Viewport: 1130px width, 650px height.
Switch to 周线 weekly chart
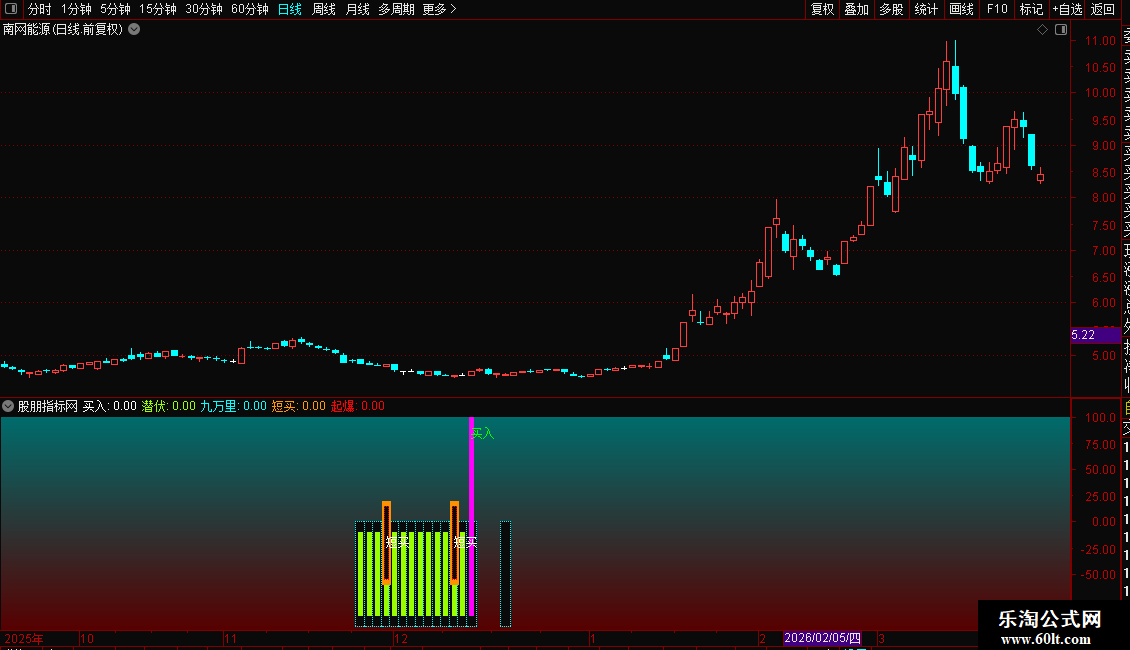[x=324, y=9]
